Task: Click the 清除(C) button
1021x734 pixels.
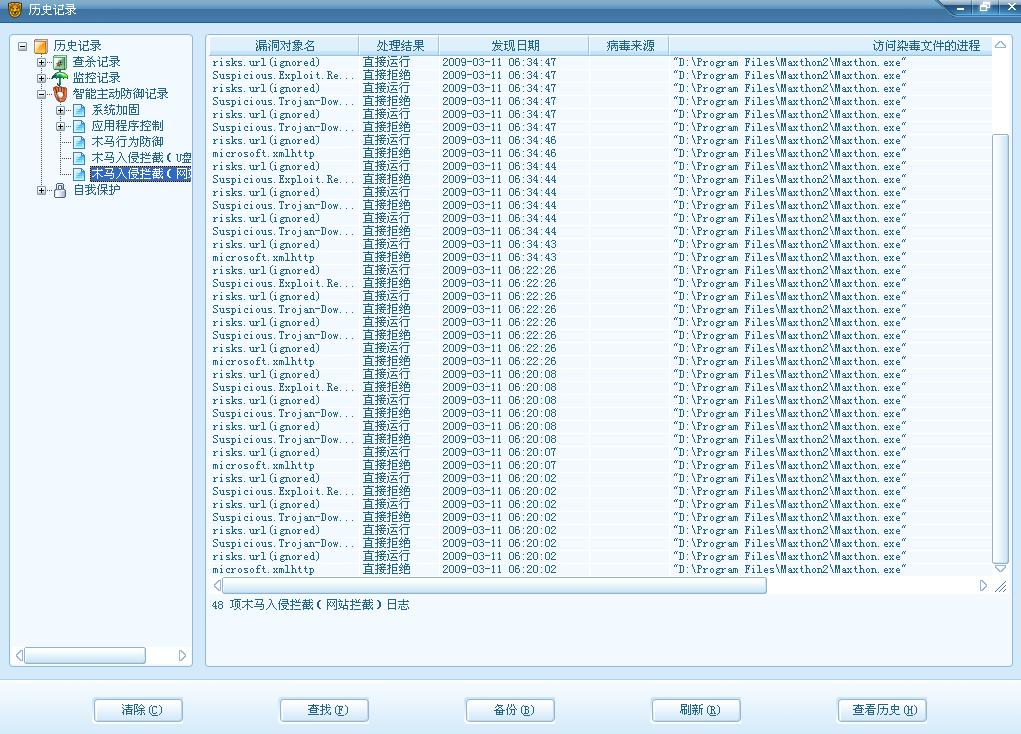Action: [138, 710]
